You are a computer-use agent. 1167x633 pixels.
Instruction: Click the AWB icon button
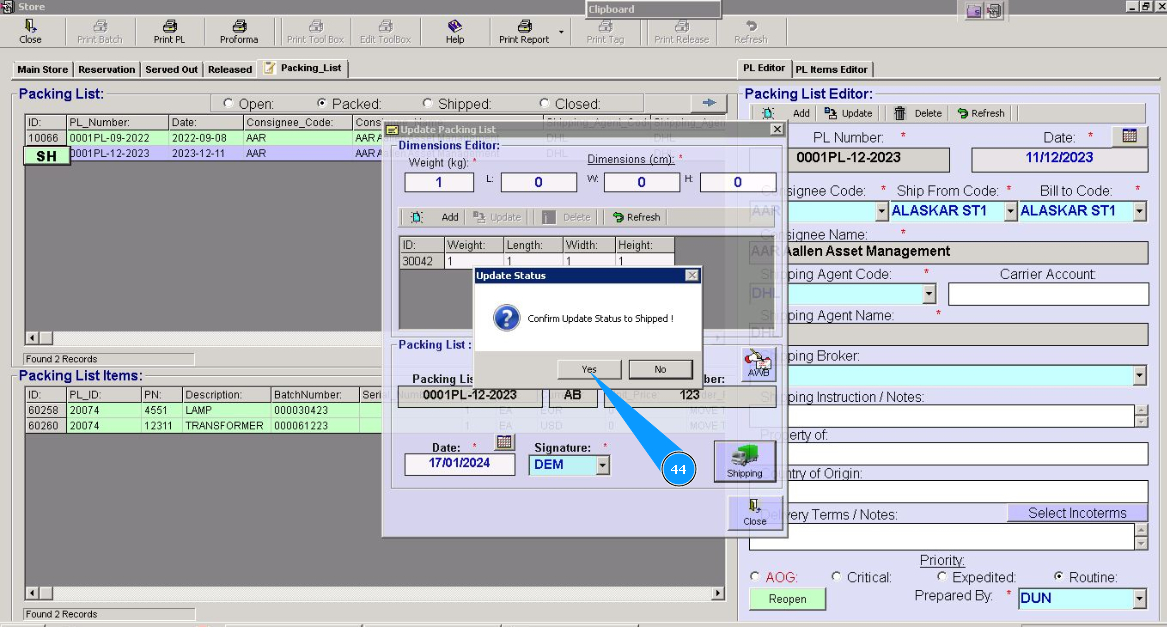[758, 364]
